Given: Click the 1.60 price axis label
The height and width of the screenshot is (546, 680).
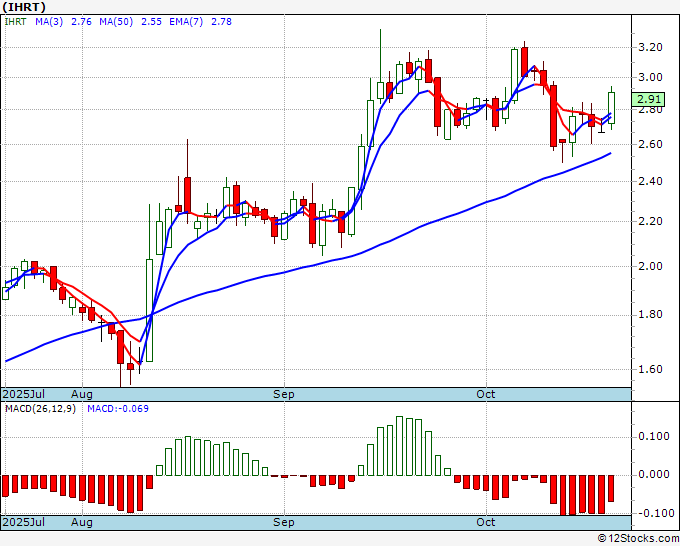Looking at the screenshot, I should 651,369.
